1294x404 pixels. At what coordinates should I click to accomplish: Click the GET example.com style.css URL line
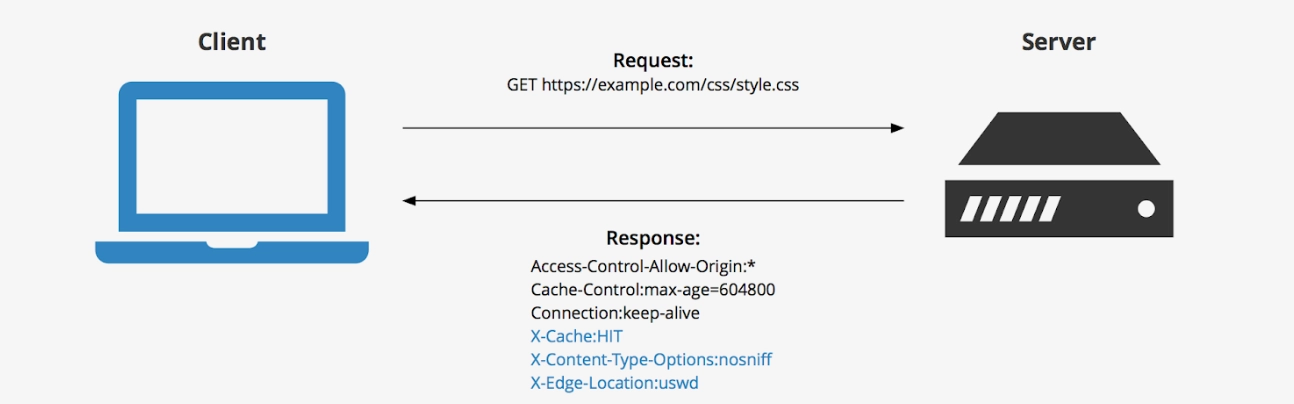pyautogui.click(x=653, y=85)
